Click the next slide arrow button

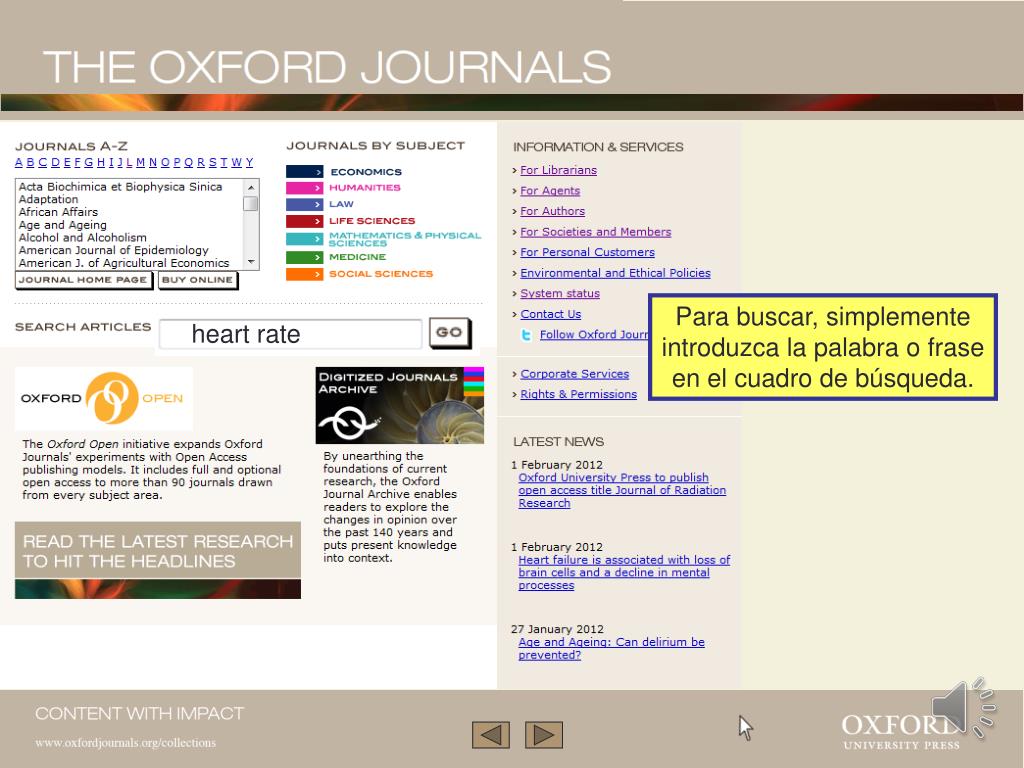pos(544,735)
